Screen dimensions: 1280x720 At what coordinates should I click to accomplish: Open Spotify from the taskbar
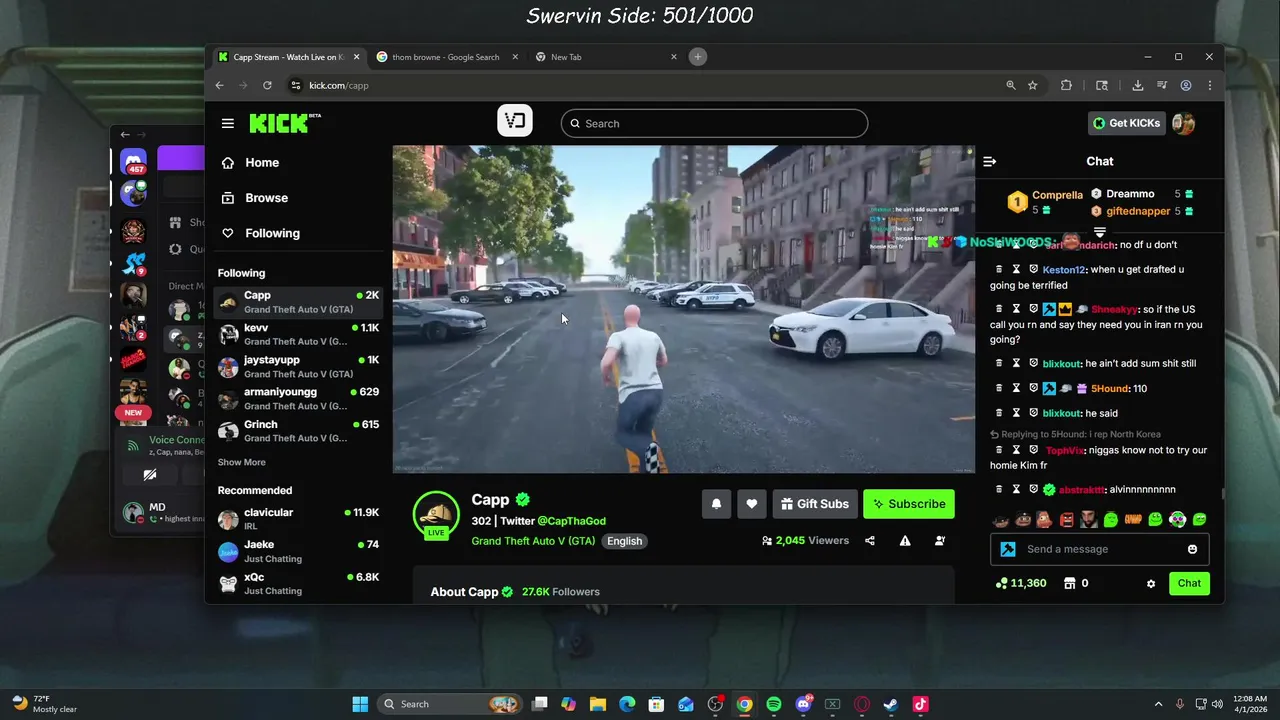[x=774, y=704]
